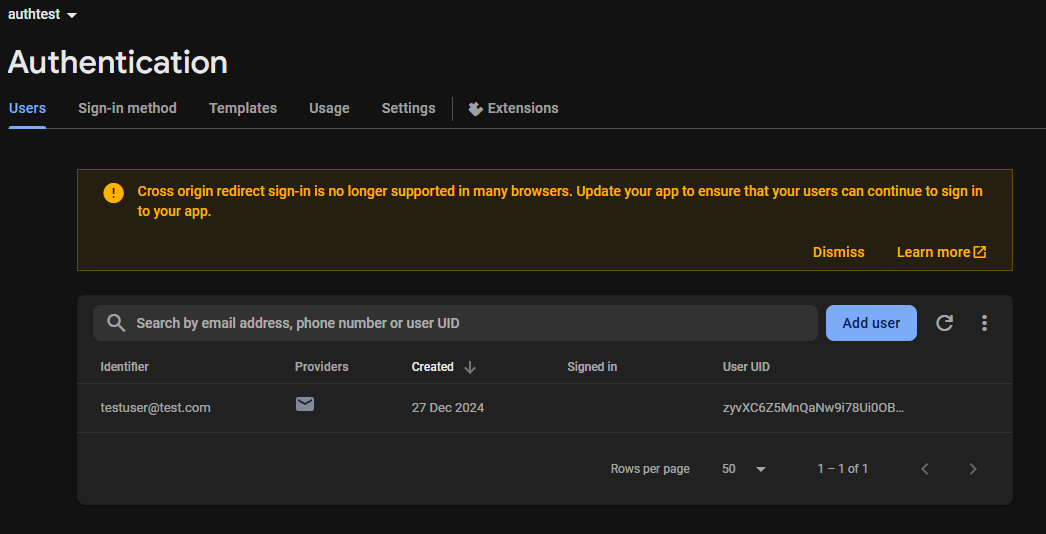This screenshot has width=1046, height=534.
Task: Click the refresh users icon
Action: [944, 323]
